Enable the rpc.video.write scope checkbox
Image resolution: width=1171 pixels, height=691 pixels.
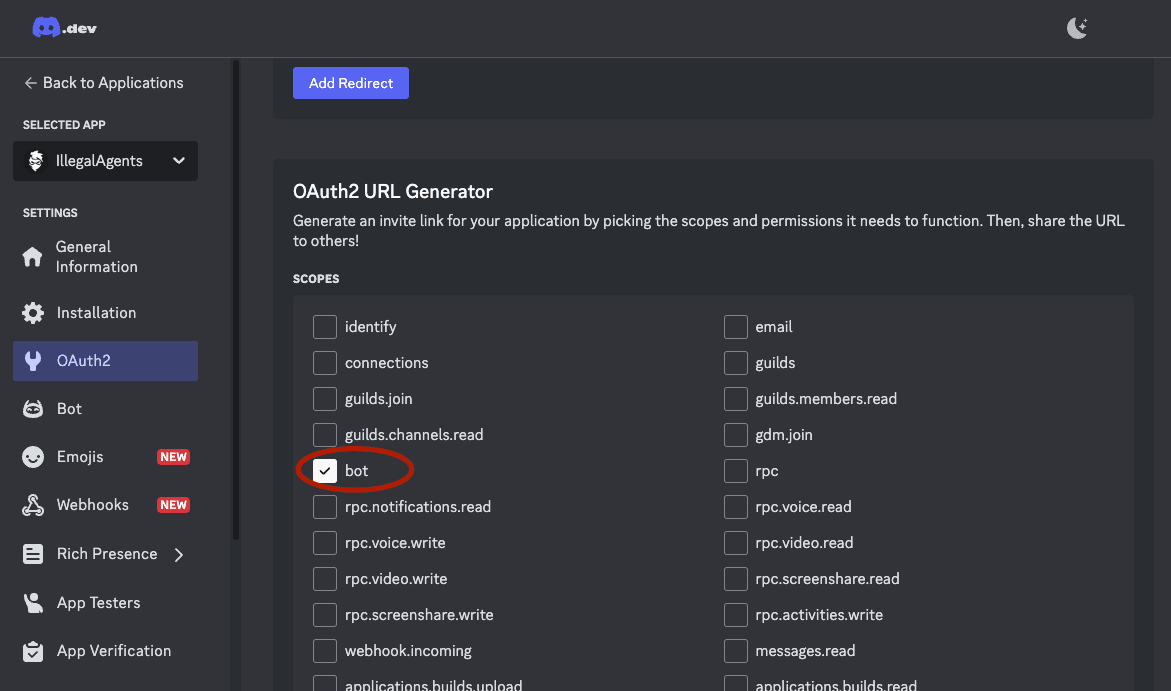tap(325, 579)
